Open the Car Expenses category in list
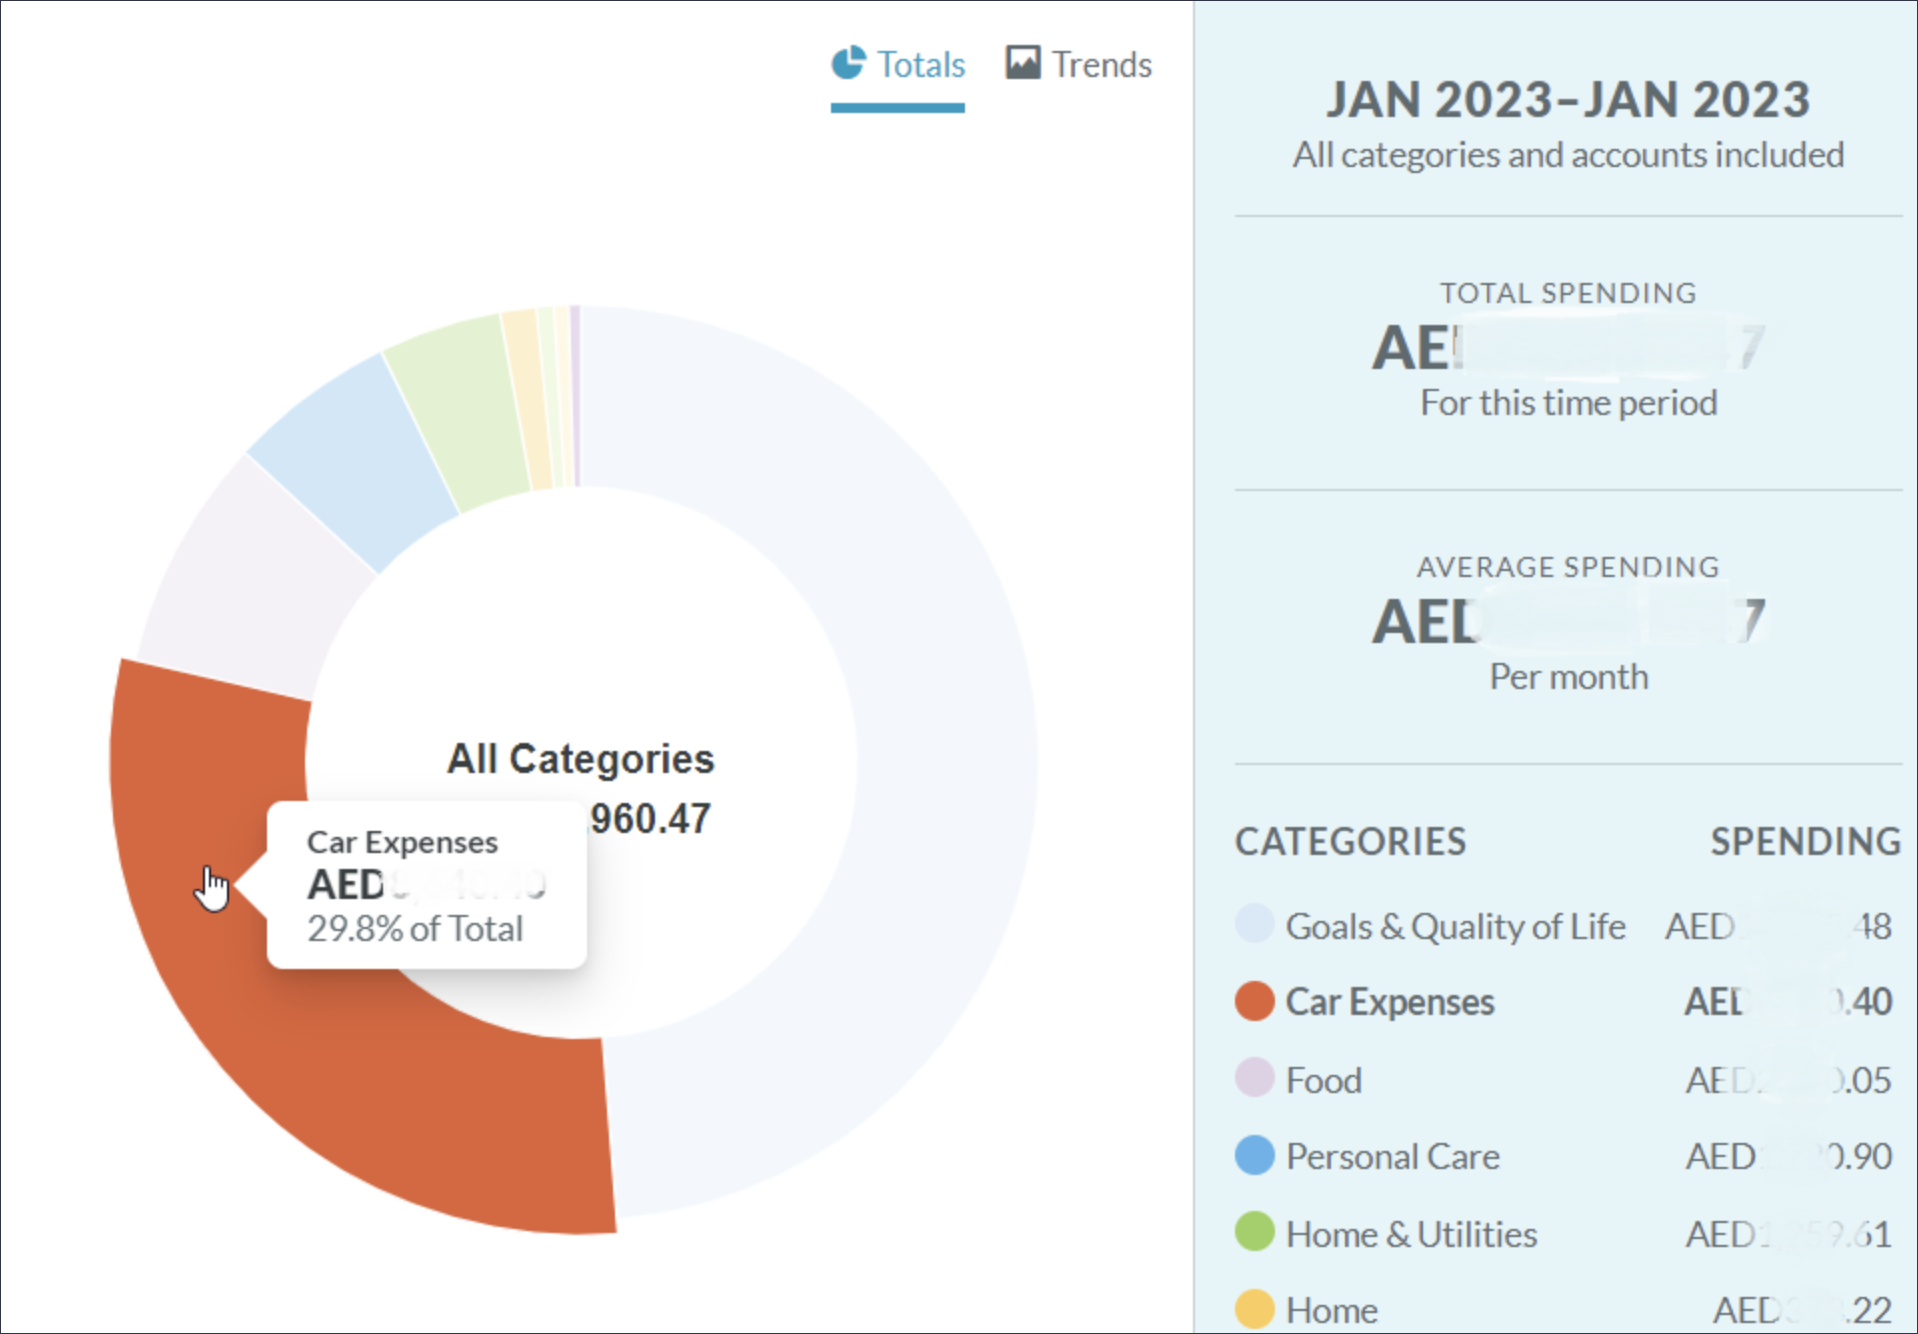The height and width of the screenshot is (1334, 1918). (1389, 1002)
